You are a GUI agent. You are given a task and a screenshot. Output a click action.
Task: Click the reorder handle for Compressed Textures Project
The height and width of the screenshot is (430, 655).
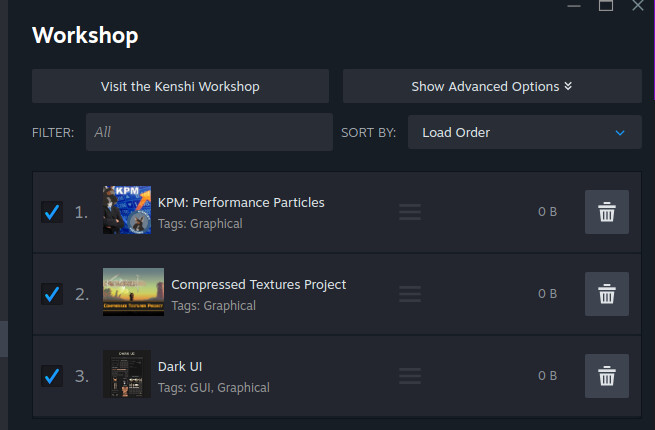click(410, 294)
